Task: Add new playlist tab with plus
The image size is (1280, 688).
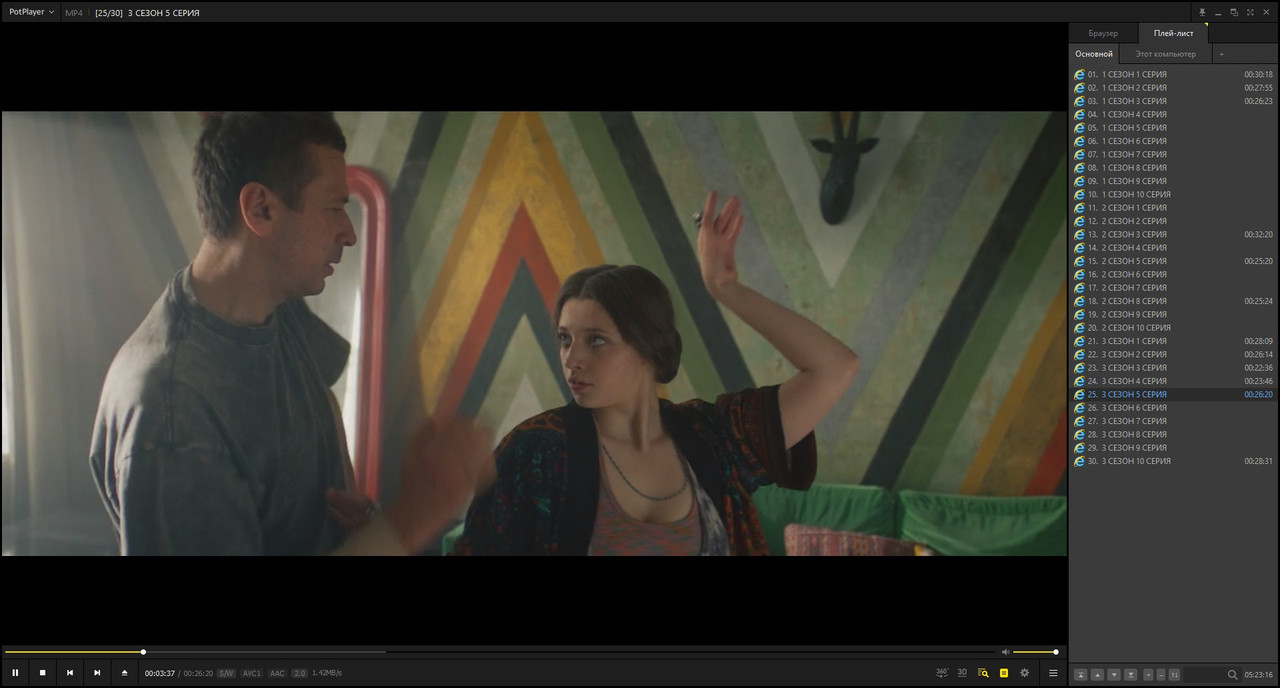Action: (x=1221, y=54)
